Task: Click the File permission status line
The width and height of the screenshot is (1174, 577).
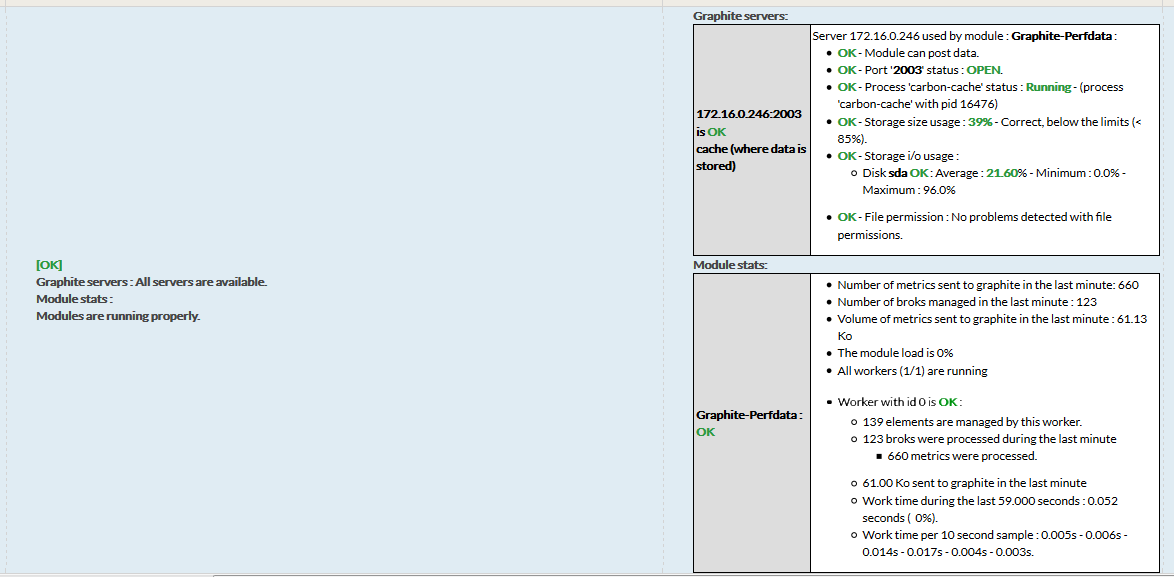Action: 974,217
